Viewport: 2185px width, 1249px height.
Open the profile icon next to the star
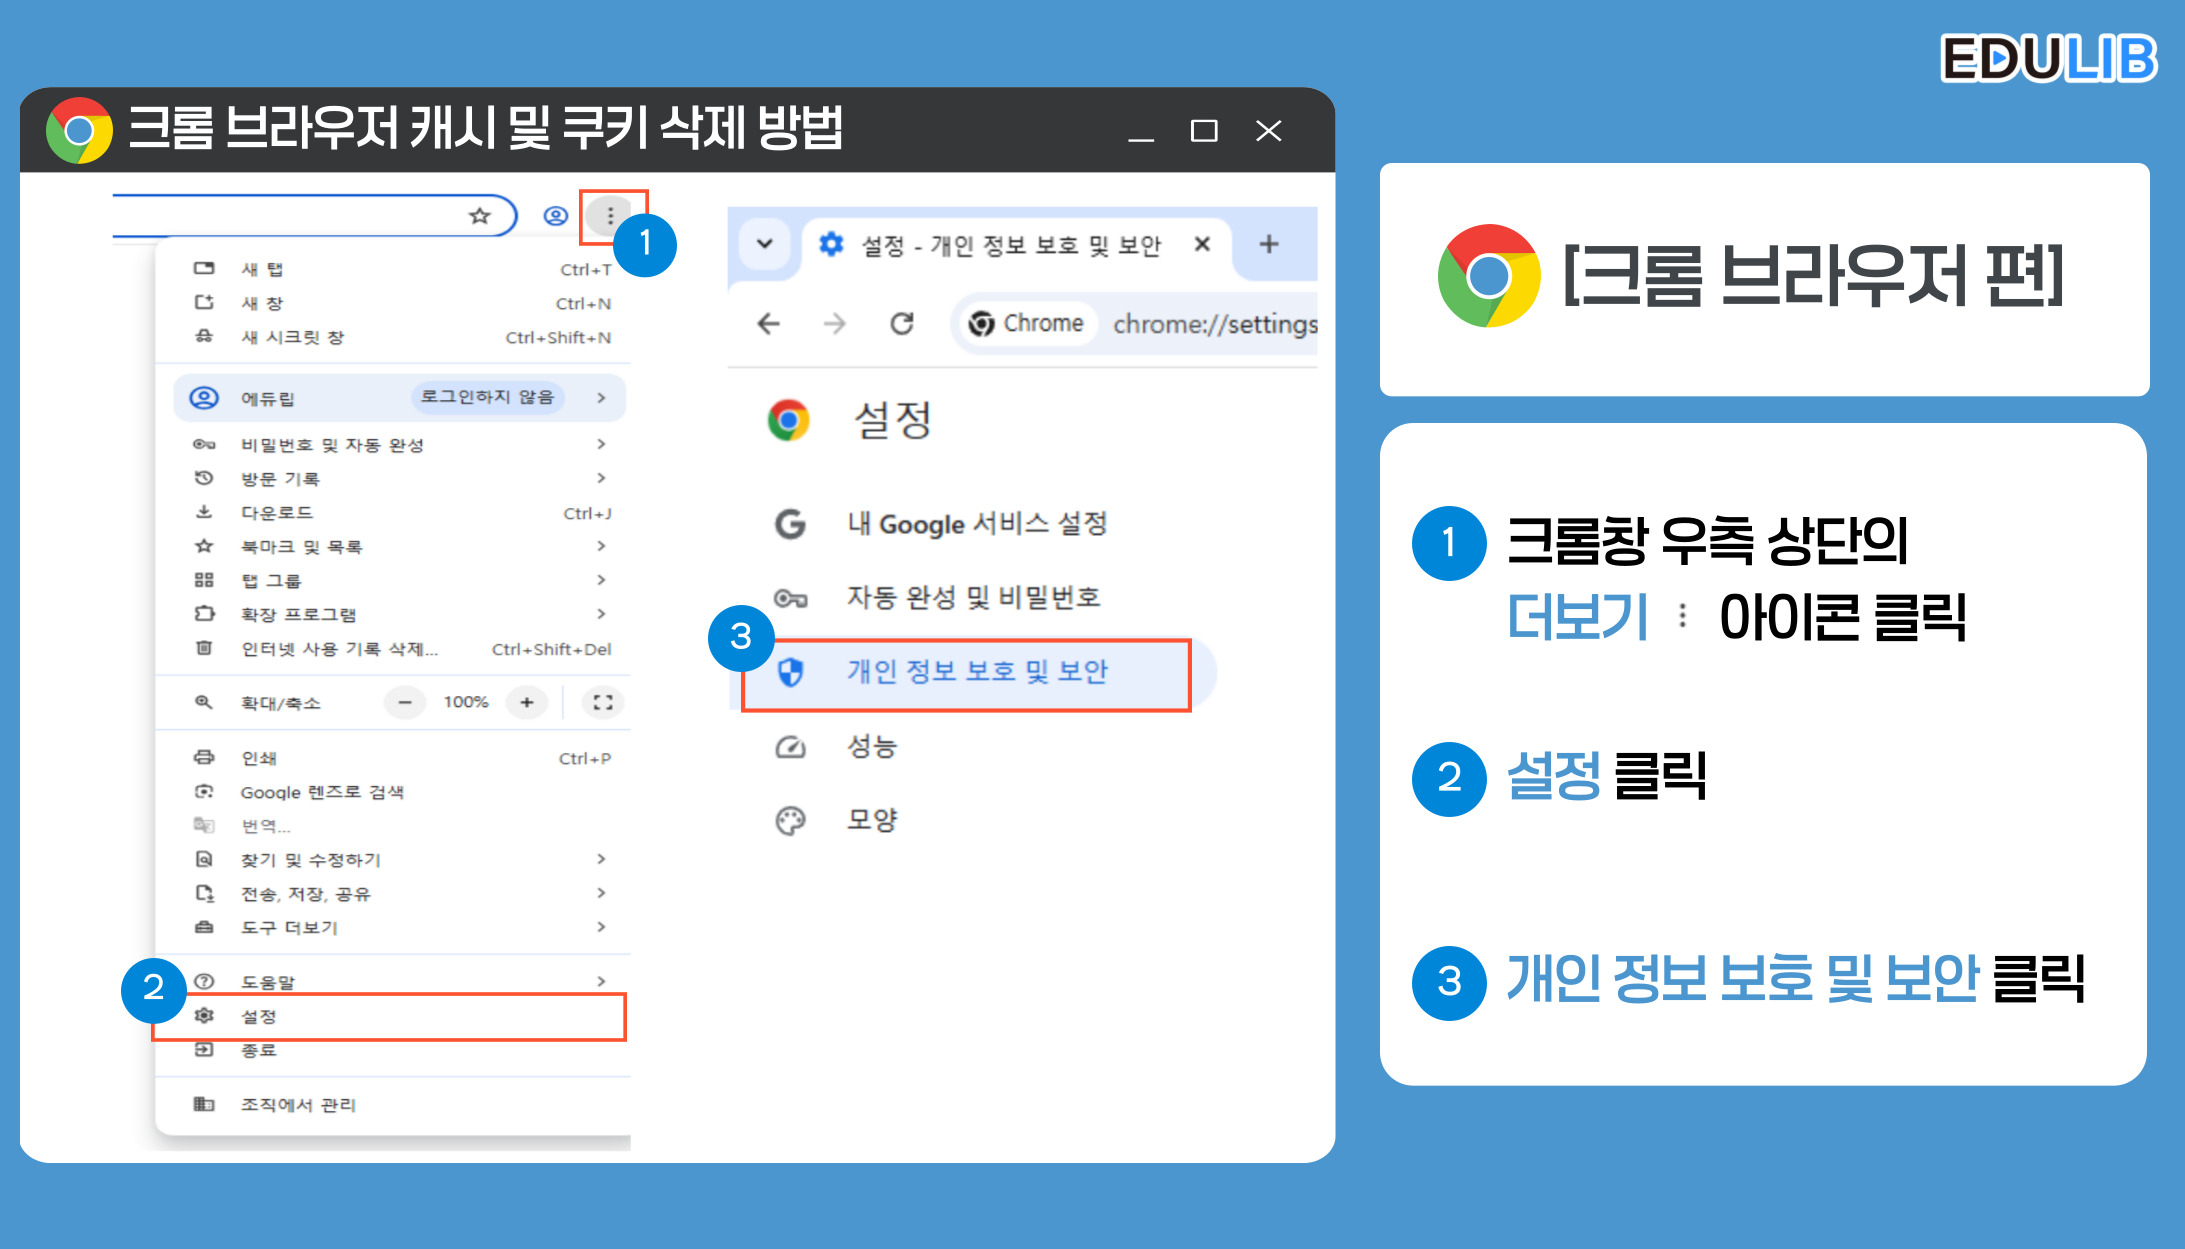[x=556, y=216]
